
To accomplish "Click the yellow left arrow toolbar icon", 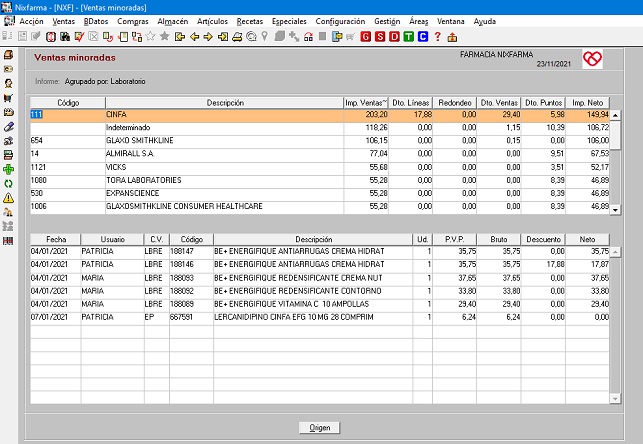I will click(x=194, y=37).
